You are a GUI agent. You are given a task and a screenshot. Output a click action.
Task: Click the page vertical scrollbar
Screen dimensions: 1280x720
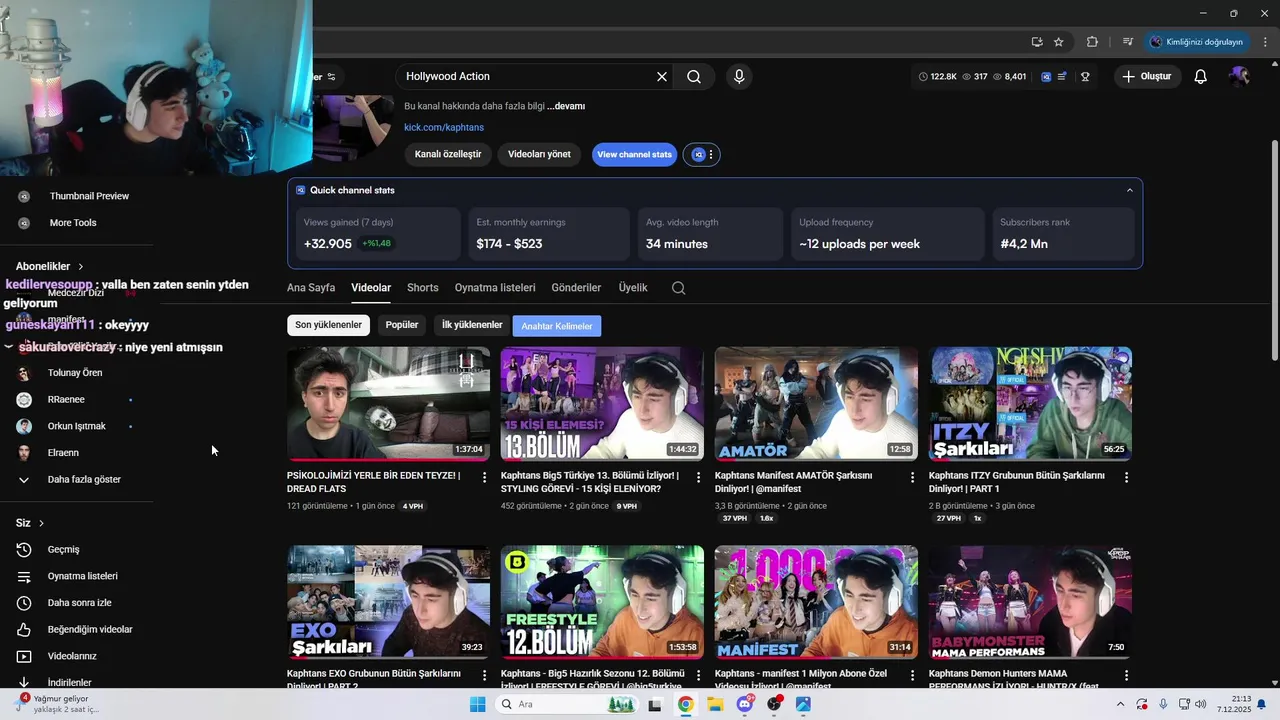1274,250
